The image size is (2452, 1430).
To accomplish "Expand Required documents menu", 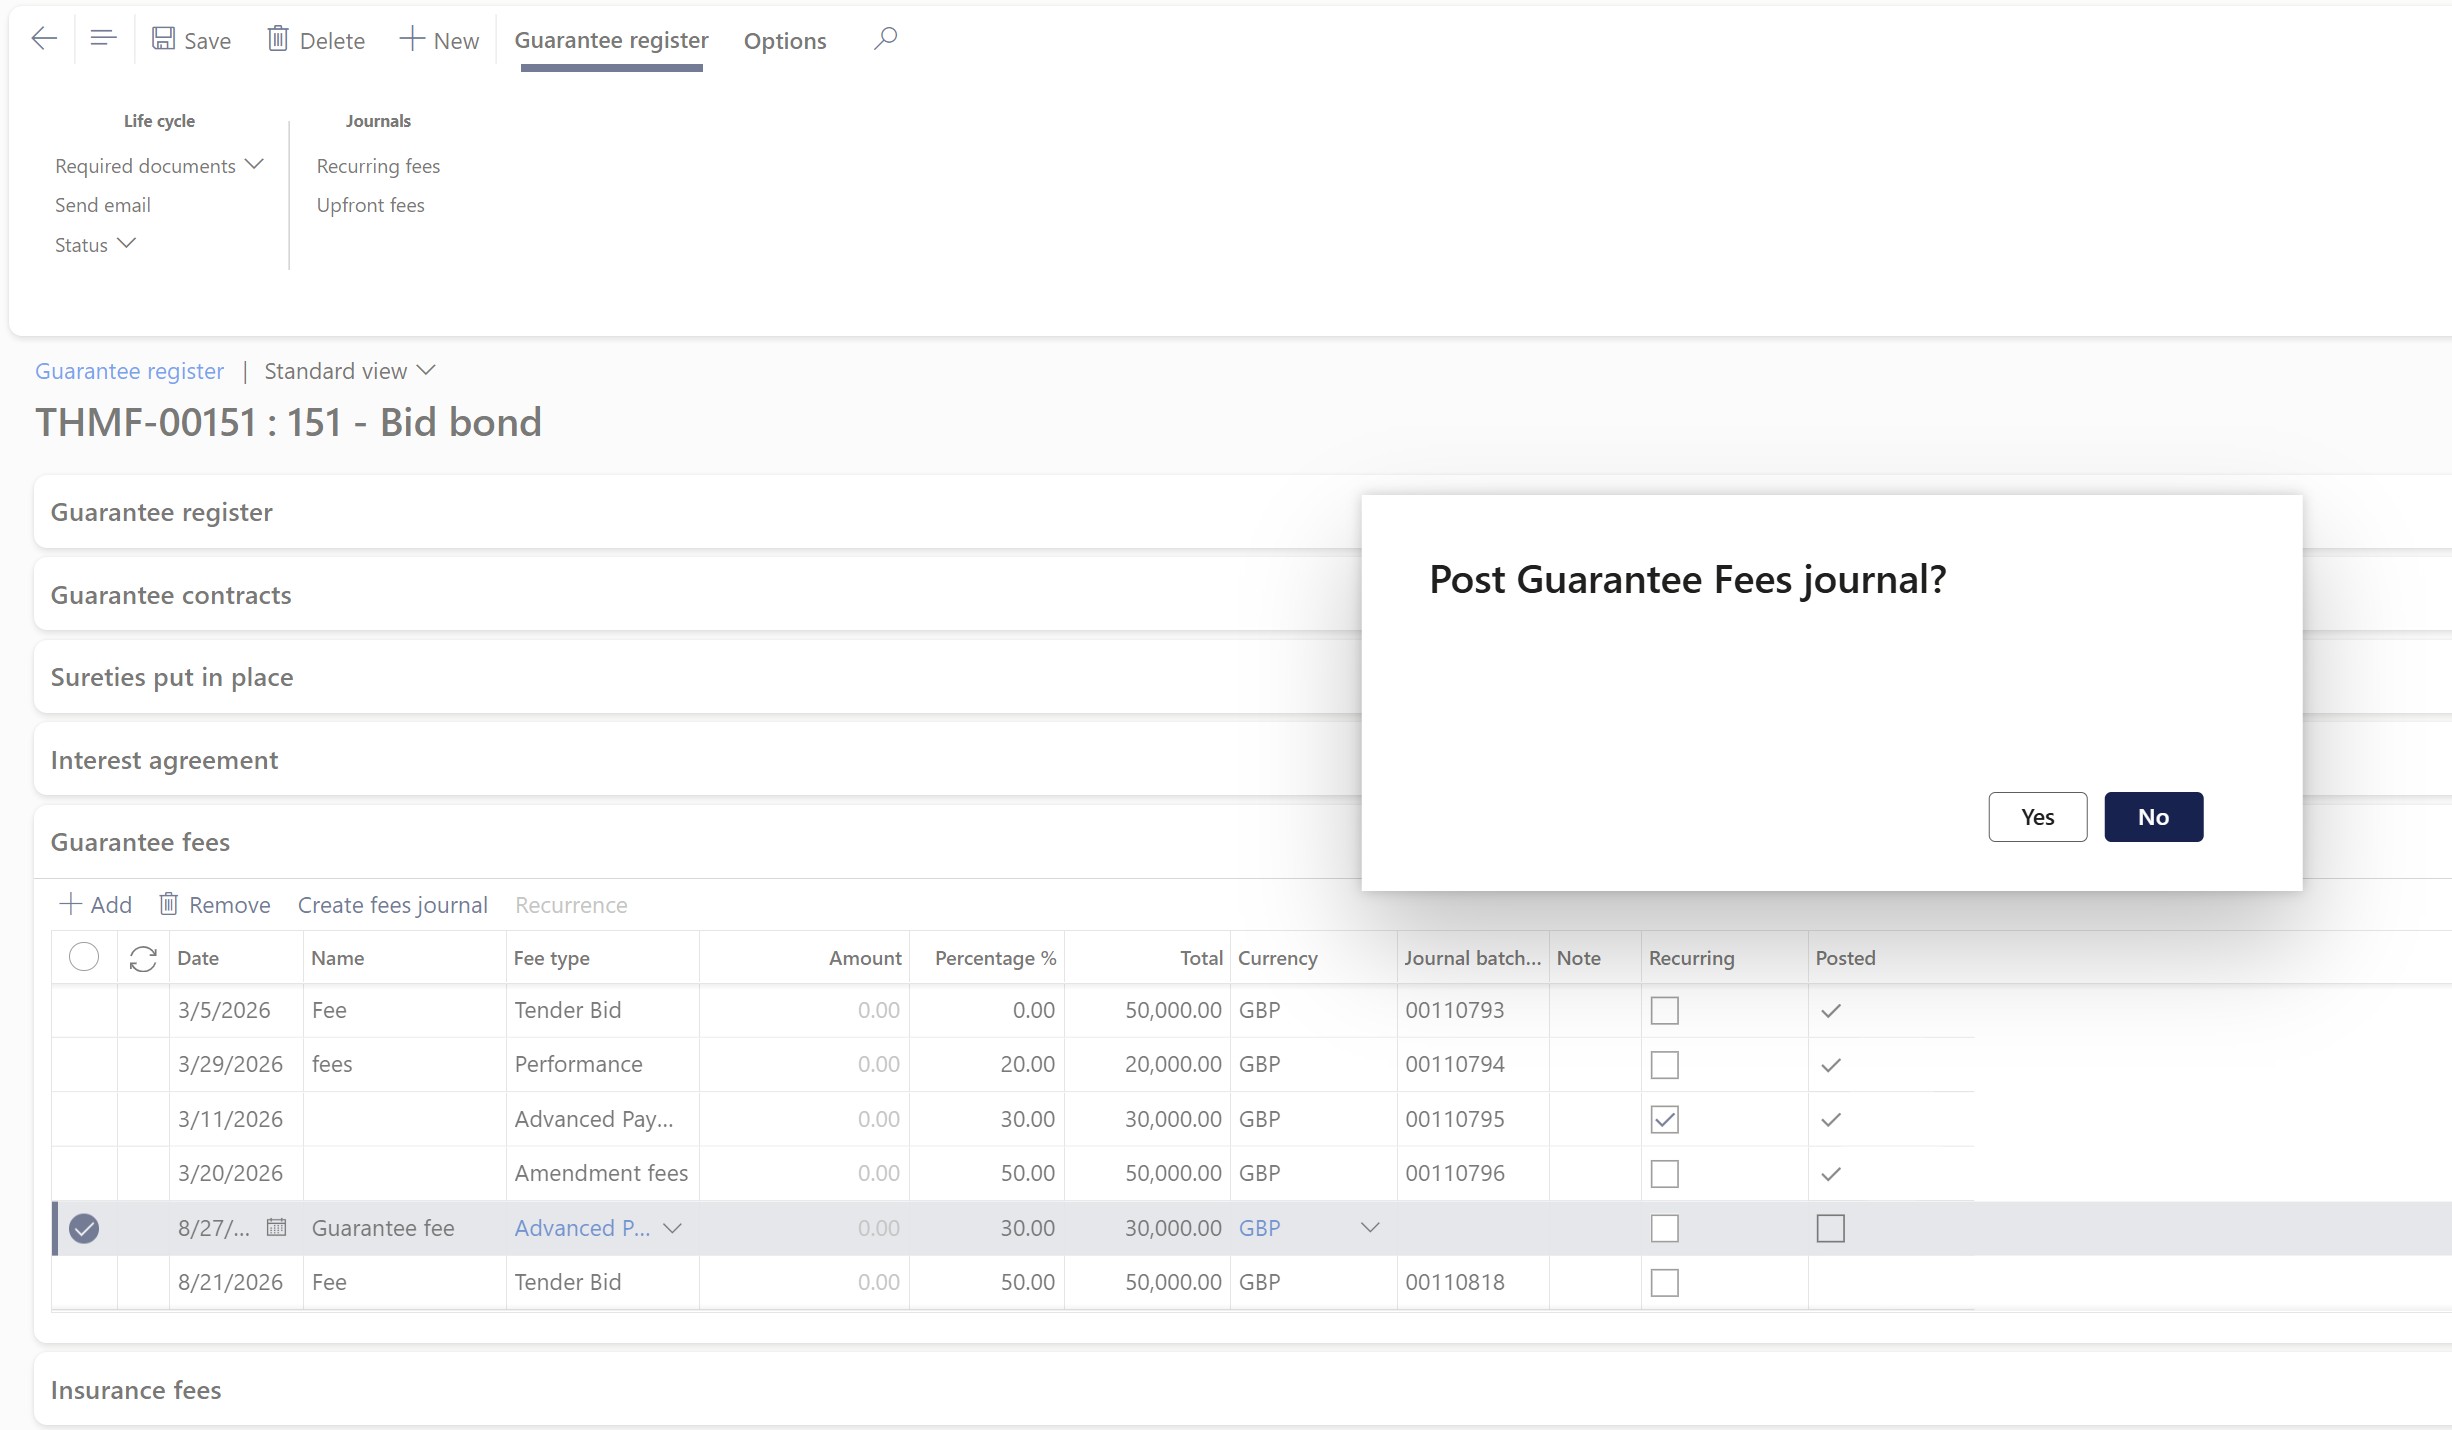I will click(159, 165).
